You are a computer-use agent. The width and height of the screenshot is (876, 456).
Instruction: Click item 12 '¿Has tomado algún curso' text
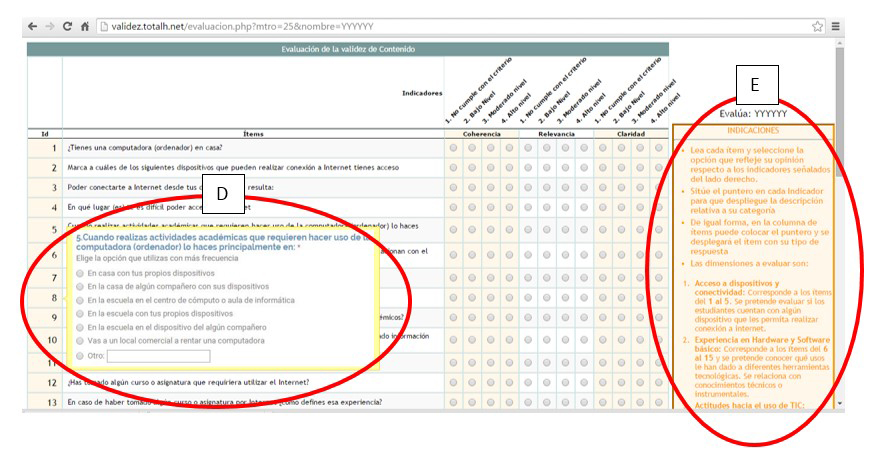188,383
